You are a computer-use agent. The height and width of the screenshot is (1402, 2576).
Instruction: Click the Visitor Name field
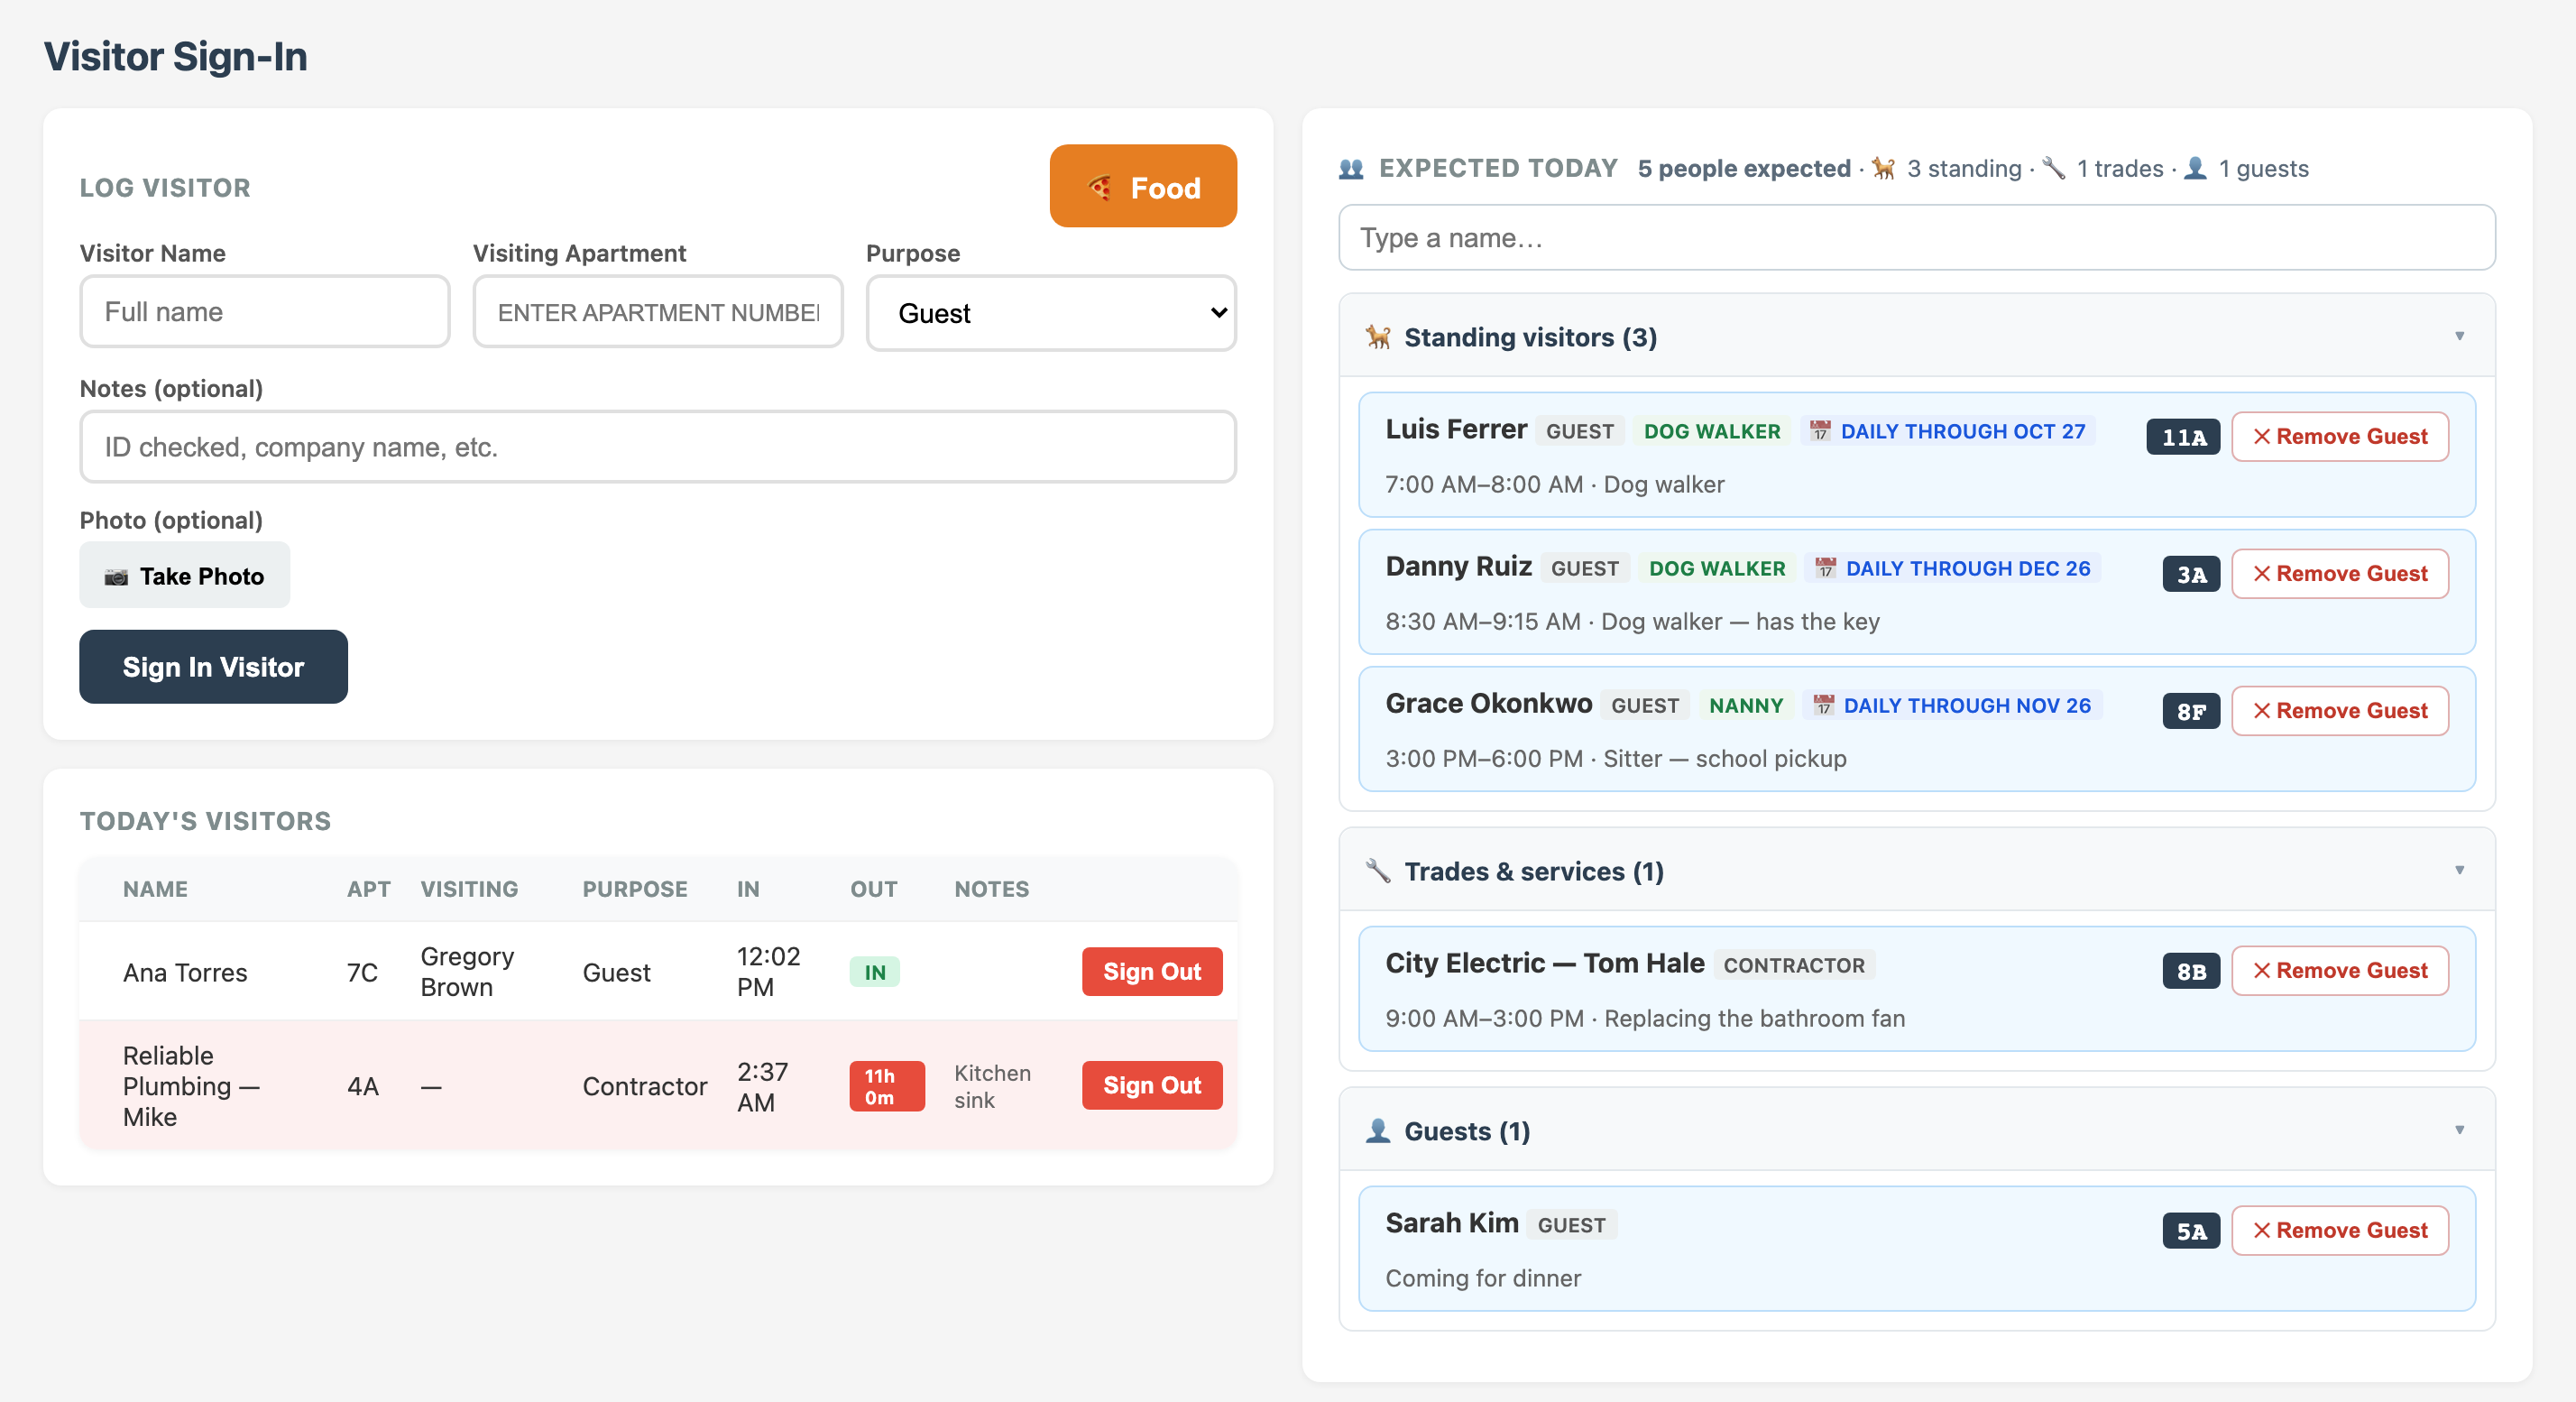(x=264, y=312)
